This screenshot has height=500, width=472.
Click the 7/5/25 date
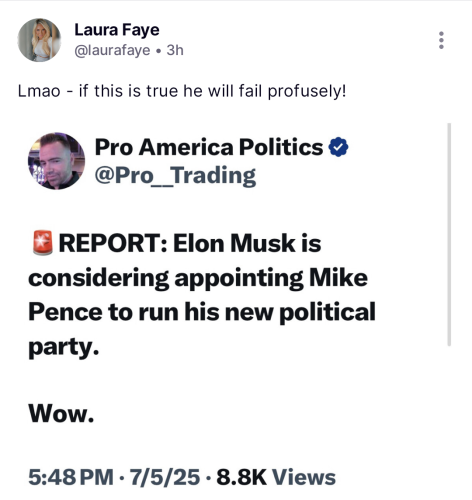point(165,477)
